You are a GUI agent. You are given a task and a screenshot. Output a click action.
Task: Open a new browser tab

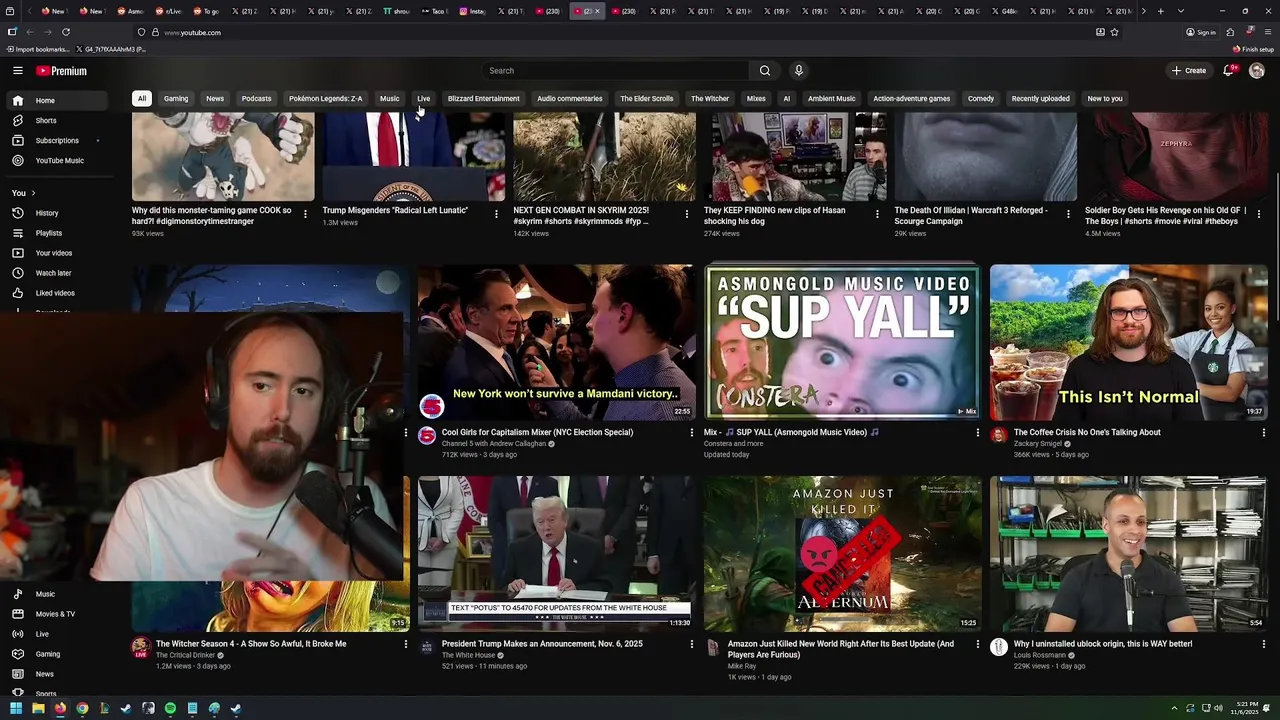coord(1160,11)
